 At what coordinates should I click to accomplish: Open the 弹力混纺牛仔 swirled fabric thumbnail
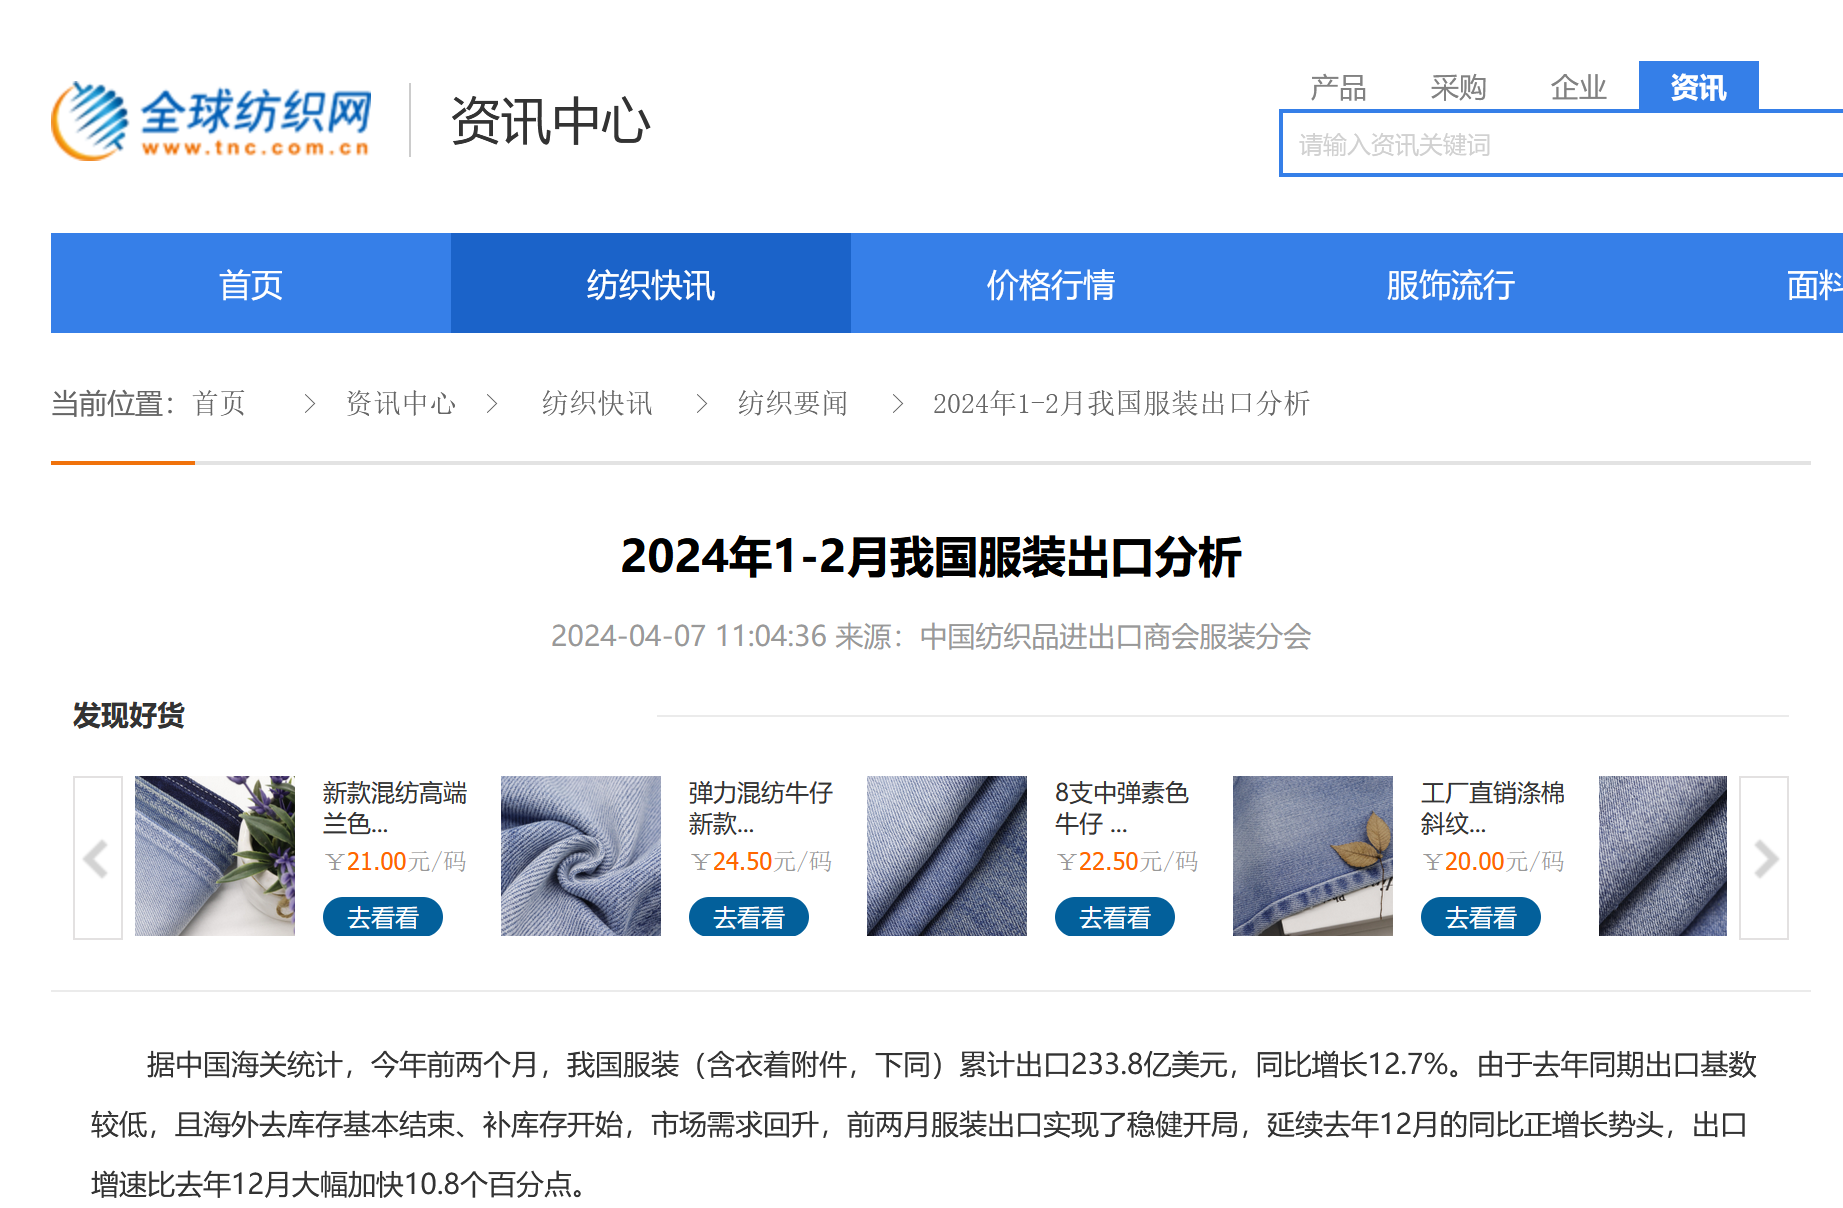(x=581, y=856)
